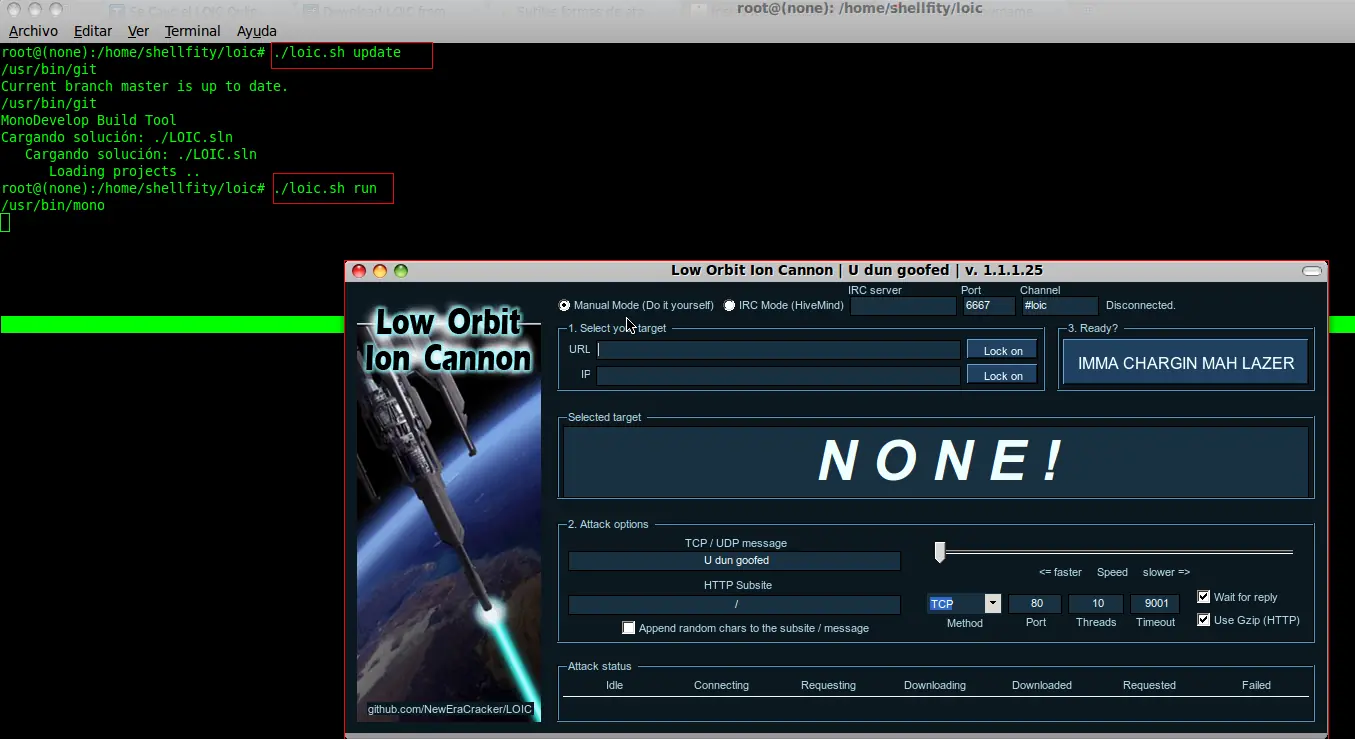Open the Ver menu in terminal

pos(138,31)
